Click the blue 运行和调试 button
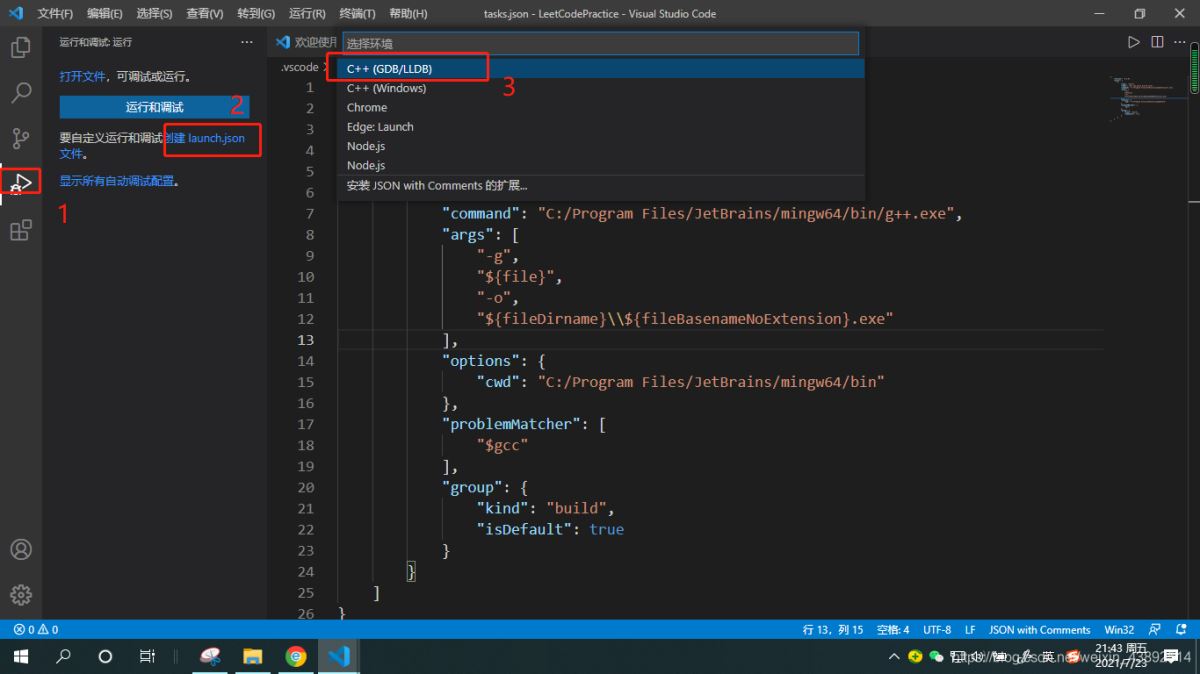 tap(154, 107)
